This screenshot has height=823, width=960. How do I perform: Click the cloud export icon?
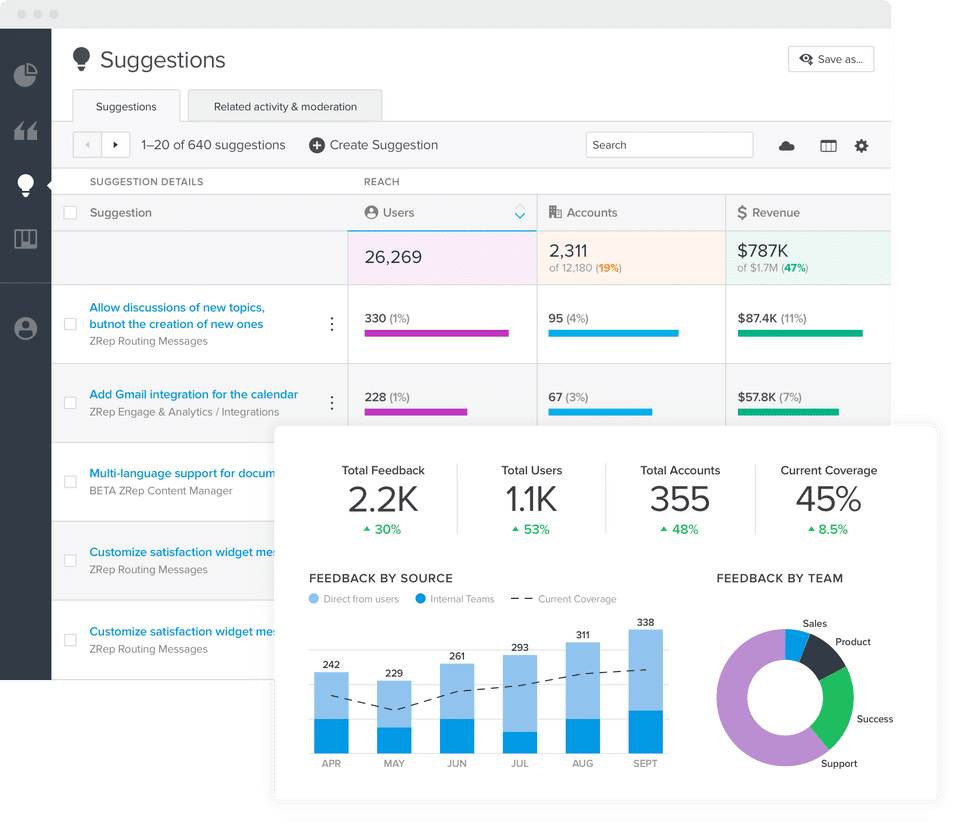click(x=787, y=146)
